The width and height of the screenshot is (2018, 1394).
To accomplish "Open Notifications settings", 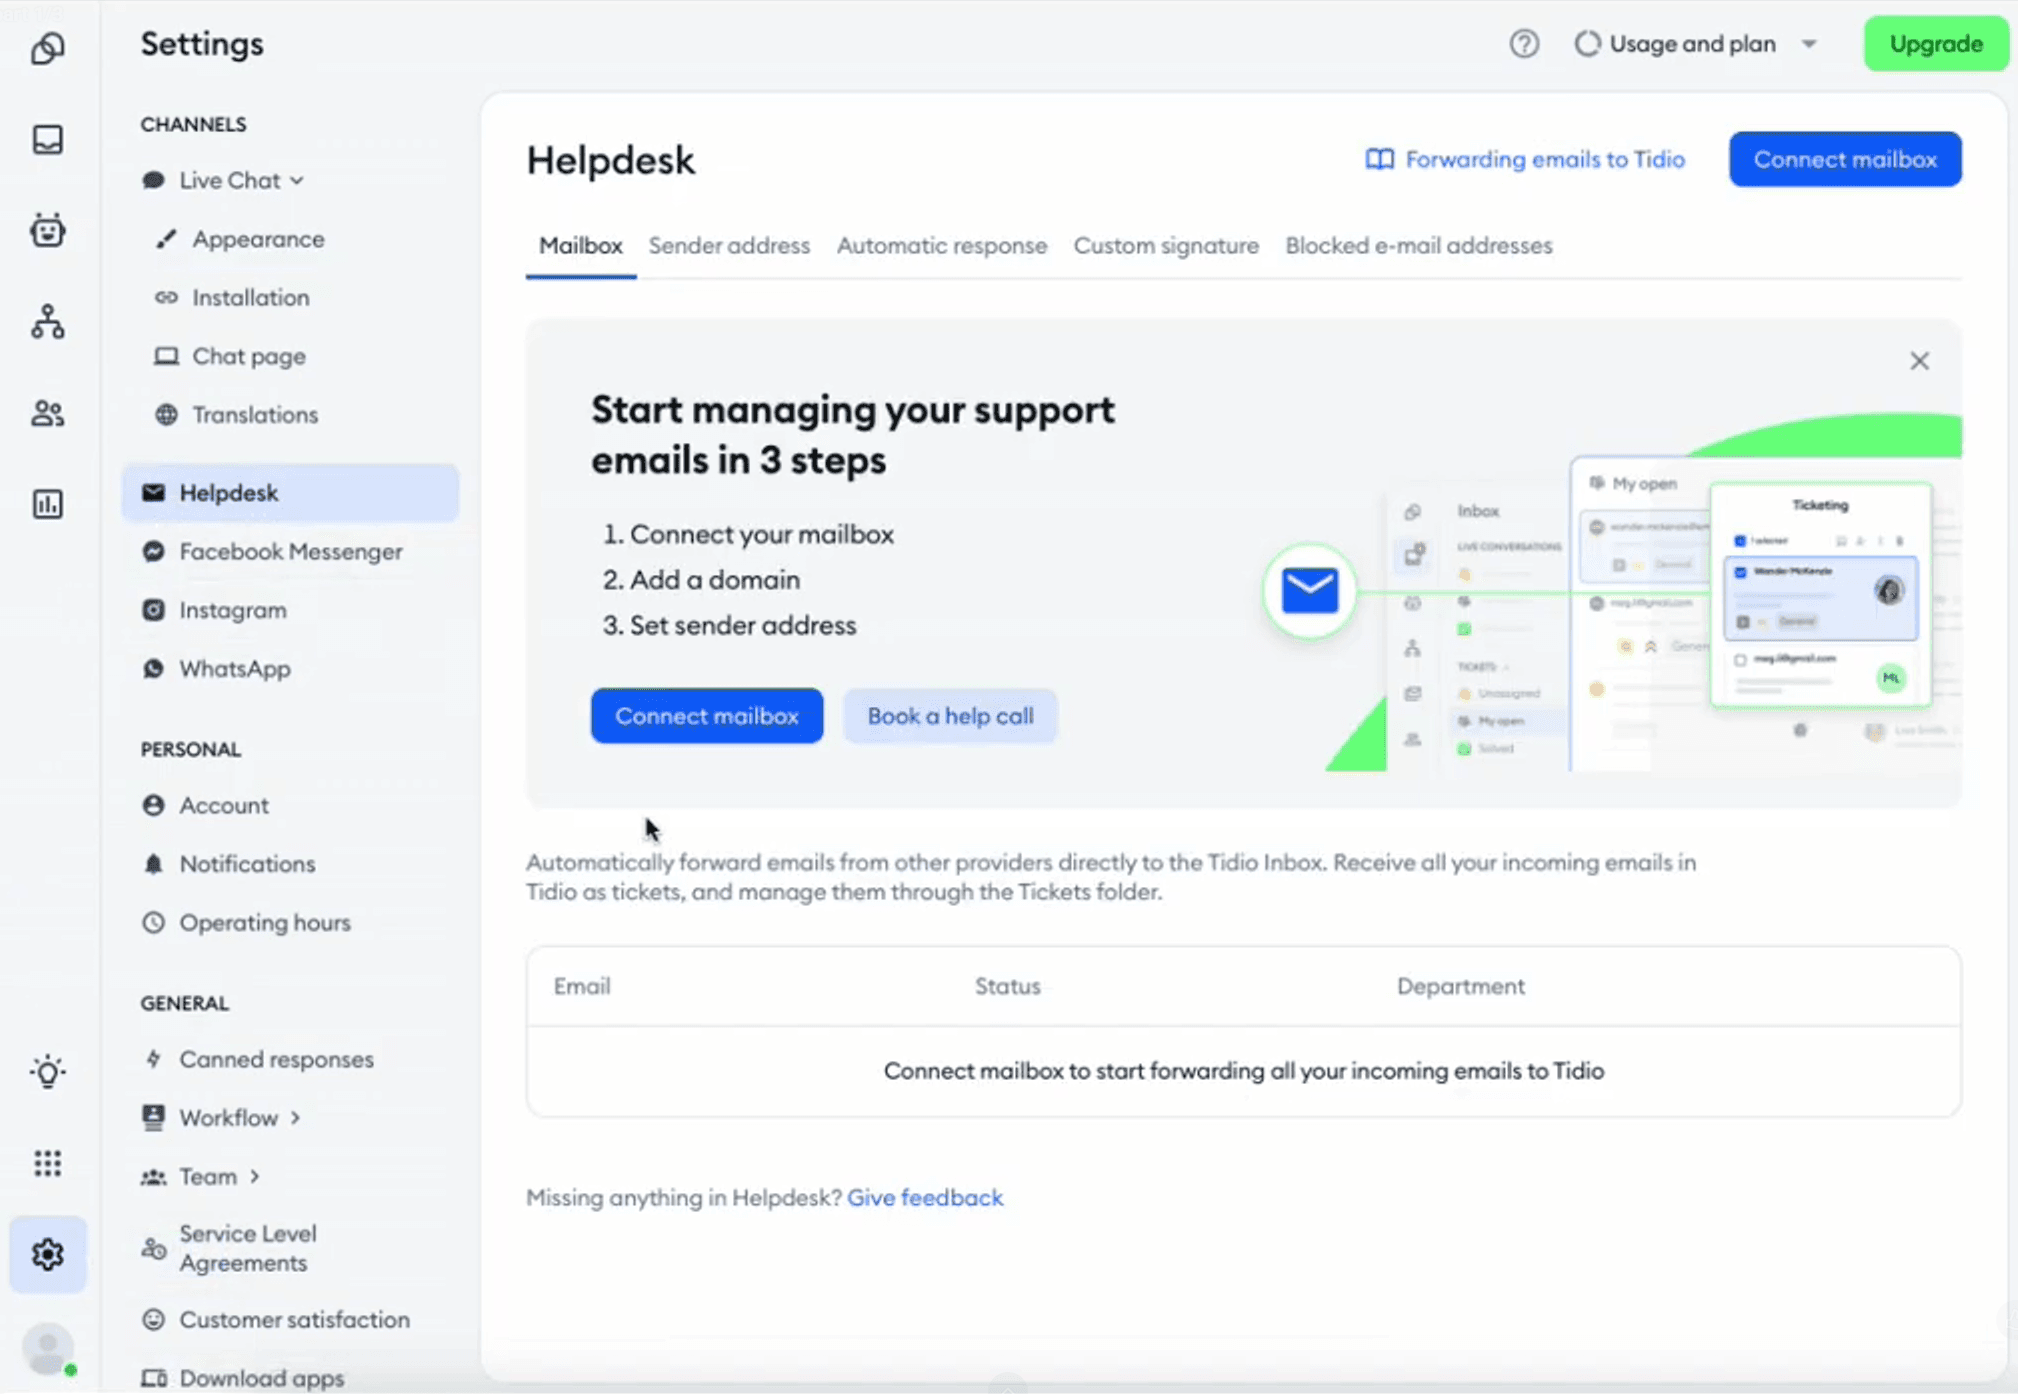I will pyautogui.click(x=228, y=863).
